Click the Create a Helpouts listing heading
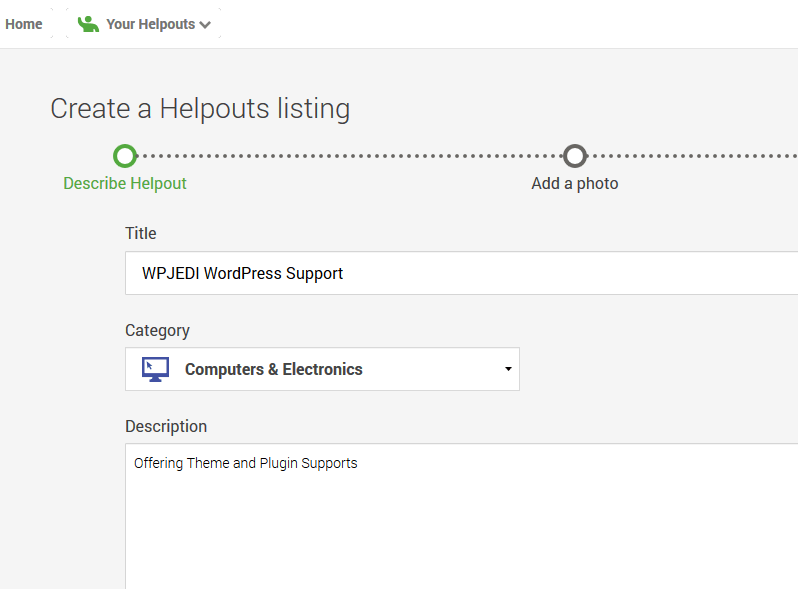Screen dimensions: 798x589 (200, 108)
